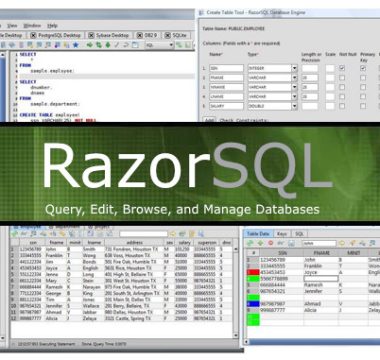The image size is (380, 360).
Task: Click the SSN column header in Table Data
Action: click(x=282, y=253)
